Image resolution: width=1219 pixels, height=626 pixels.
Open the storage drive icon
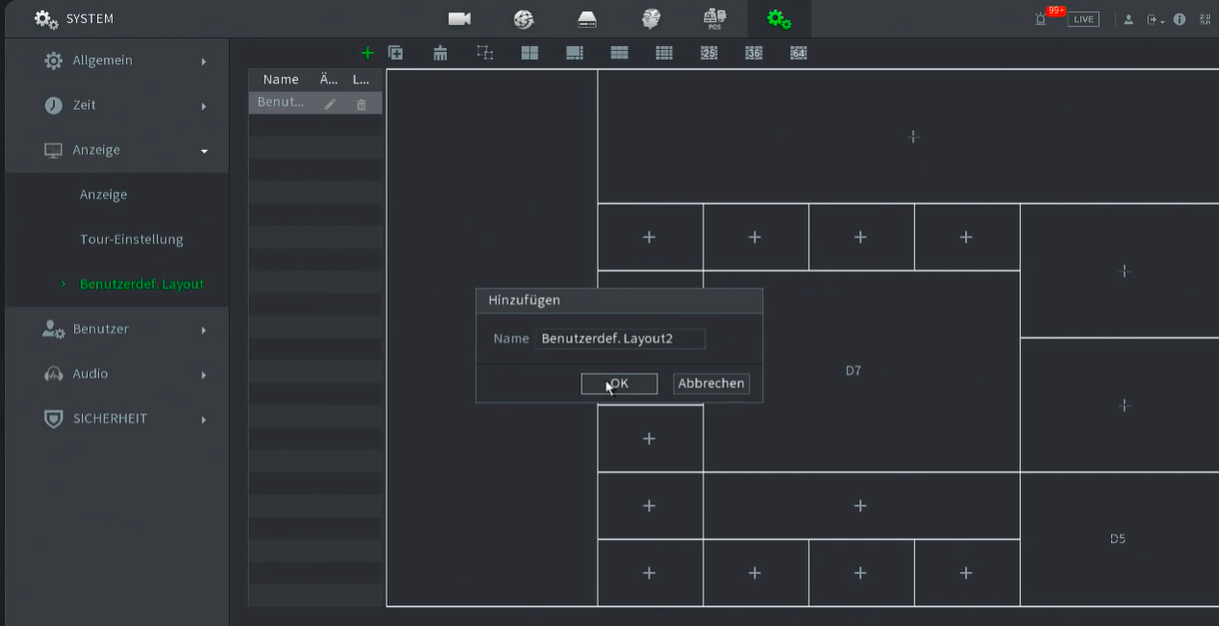pyautogui.click(x=587, y=19)
